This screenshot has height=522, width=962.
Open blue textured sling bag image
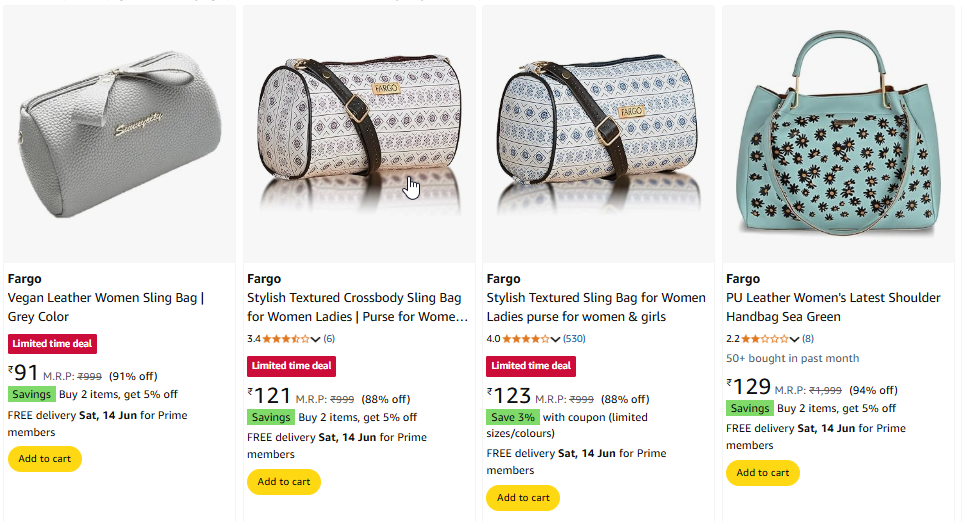click(598, 135)
